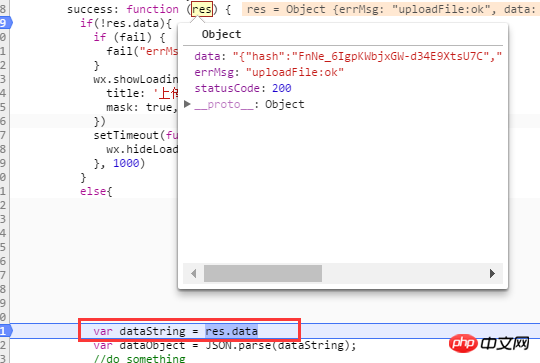
Task: Click the Object header in popup
Action: 221,34
